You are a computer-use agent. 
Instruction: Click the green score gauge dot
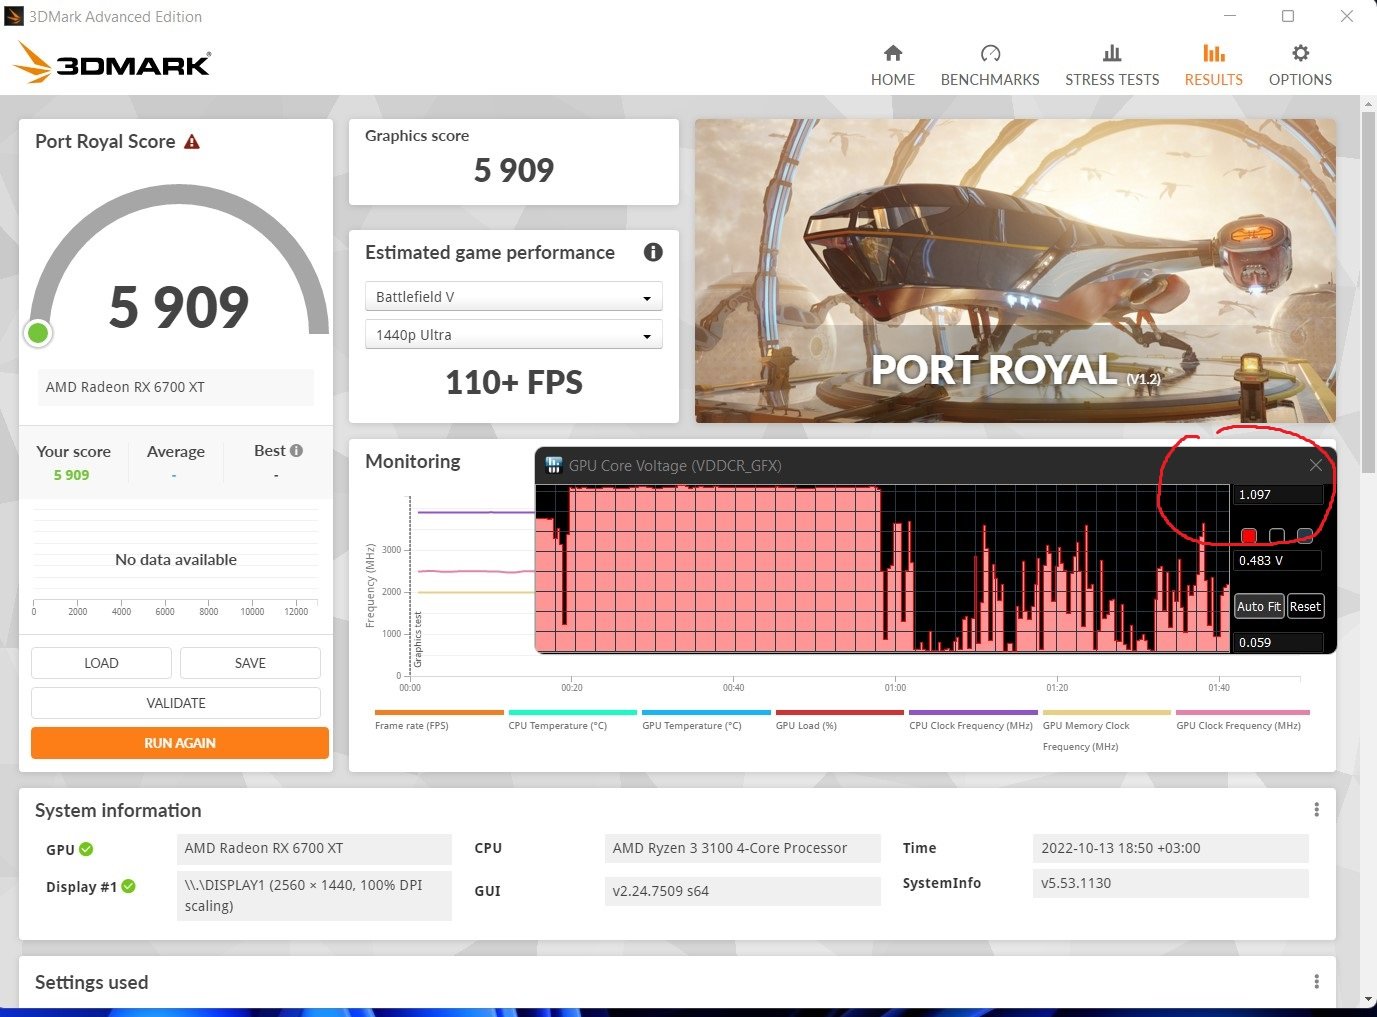38,333
